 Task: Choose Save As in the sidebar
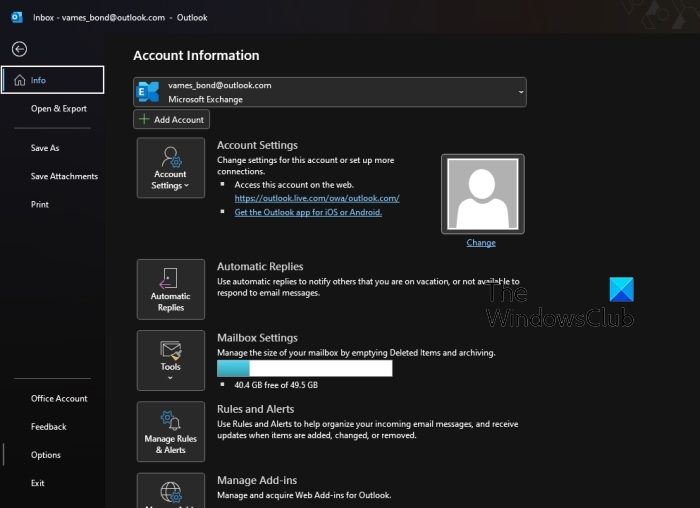click(x=45, y=148)
